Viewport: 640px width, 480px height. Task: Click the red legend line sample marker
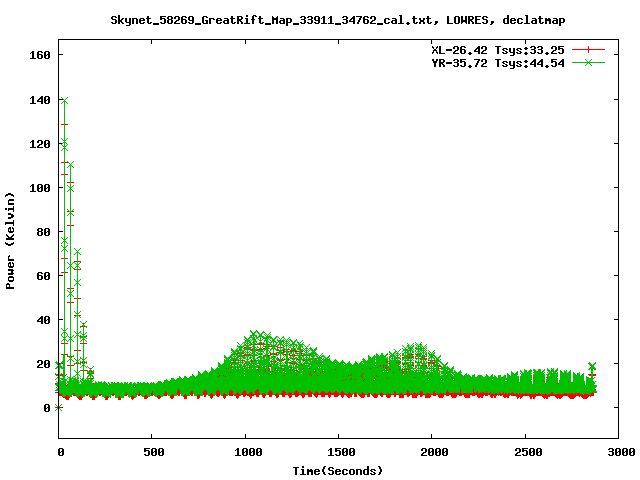(x=588, y=50)
